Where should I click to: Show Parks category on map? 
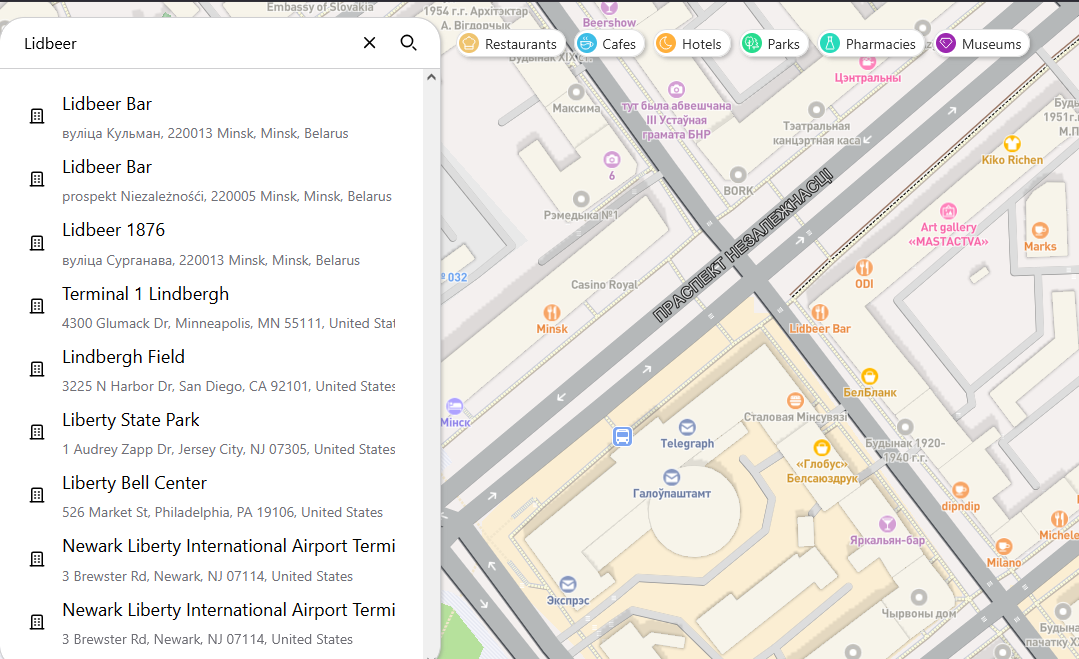[x=772, y=44]
